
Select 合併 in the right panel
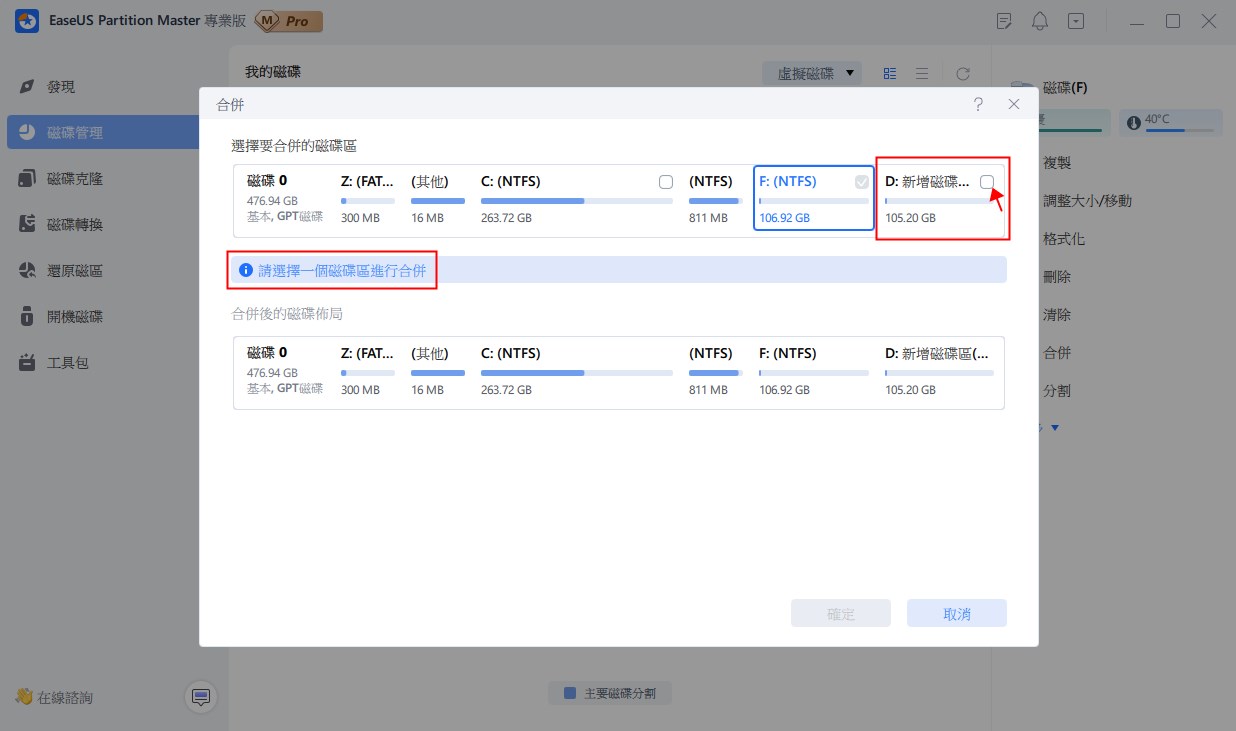pyautogui.click(x=1056, y=352)
